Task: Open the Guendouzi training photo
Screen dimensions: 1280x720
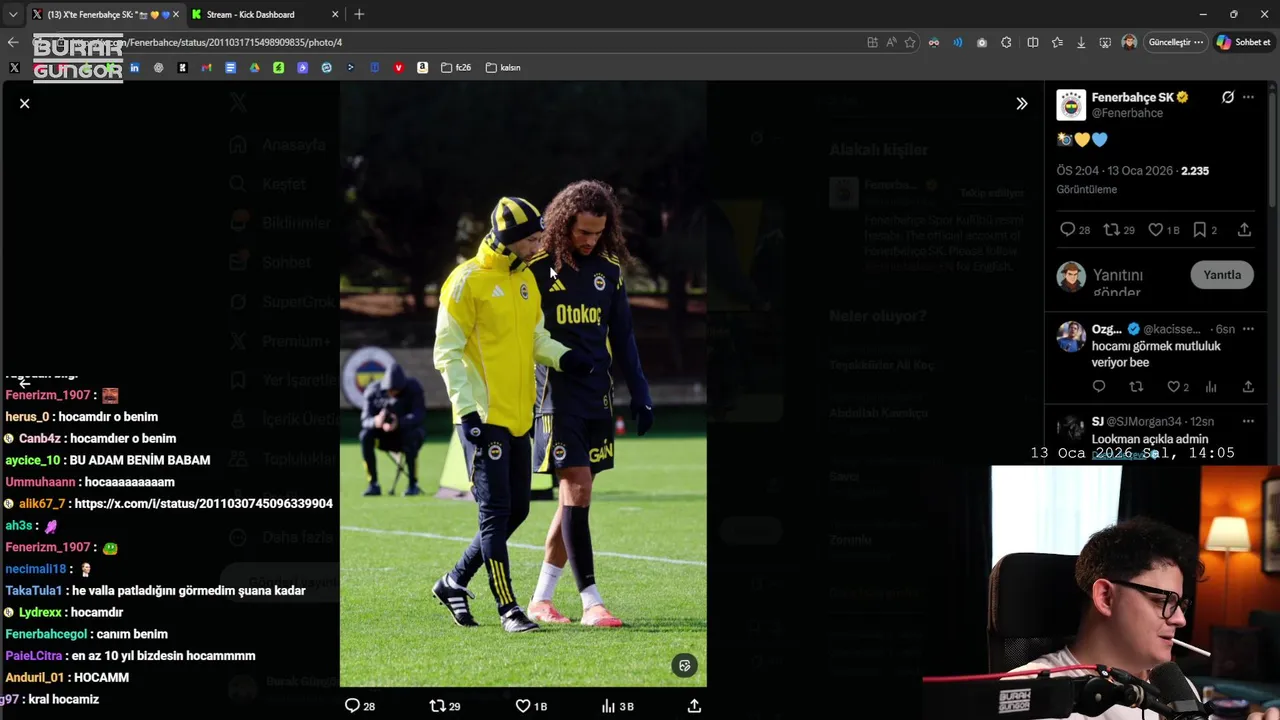Action: click(x=523, y=383)
